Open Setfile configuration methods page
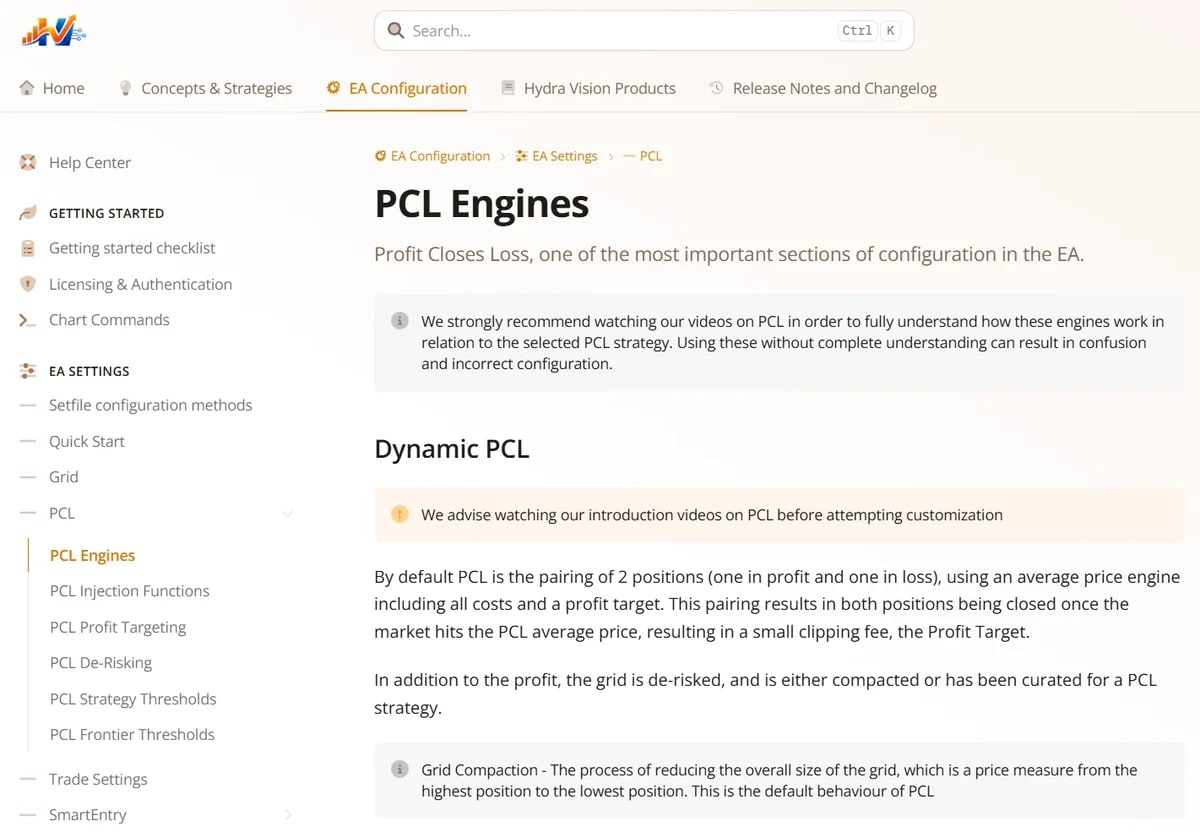The height and width of the screenshot is (832, 1200). (x=150, y=405)
